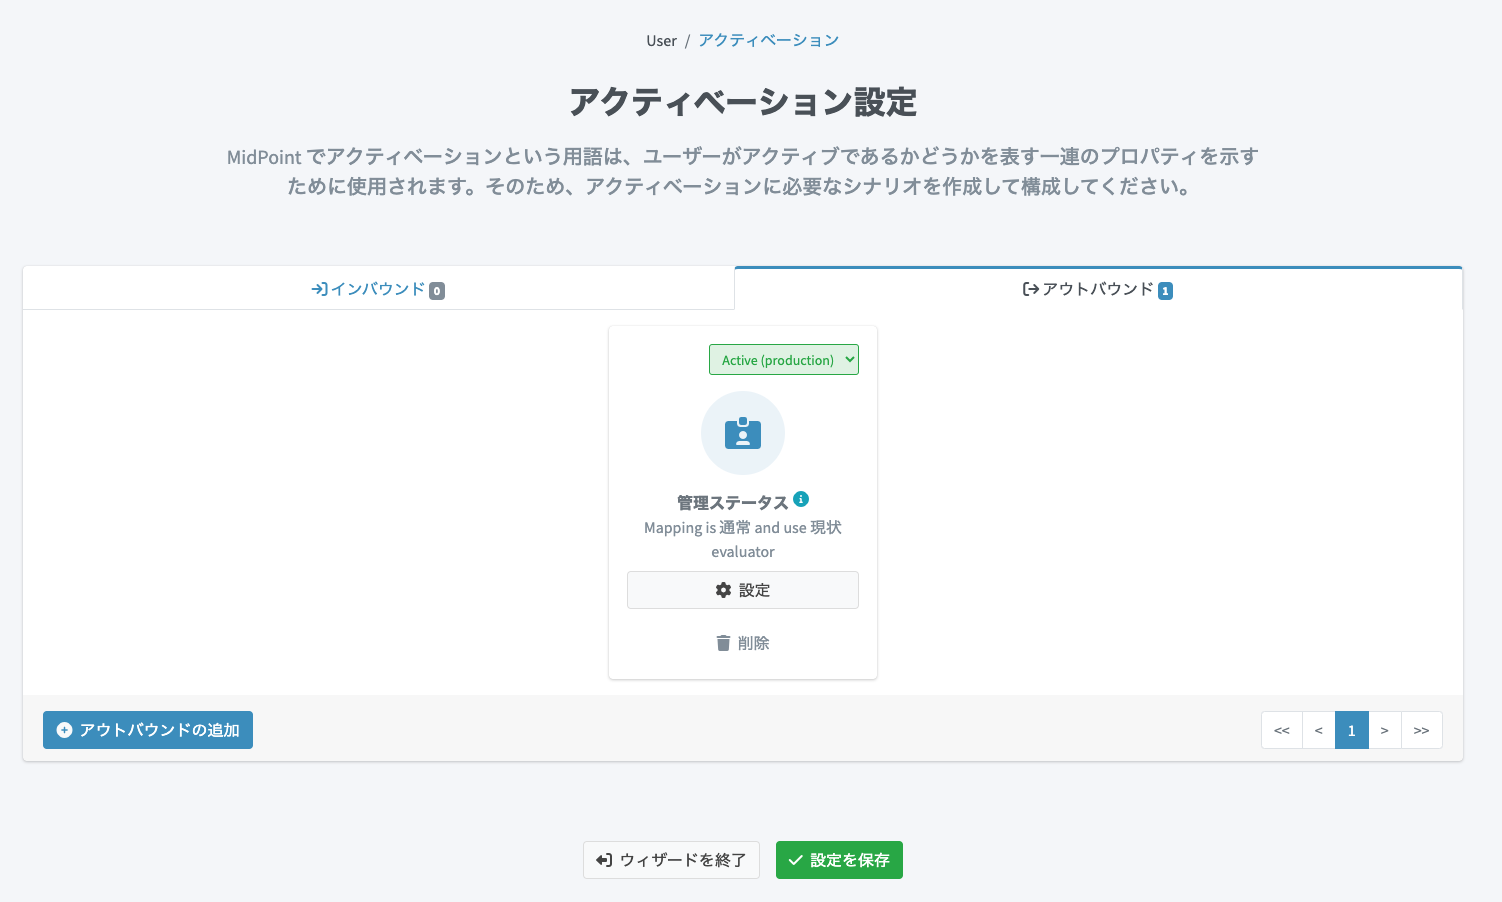
Task: Save settings with 設定を保存
Action: 839,860
